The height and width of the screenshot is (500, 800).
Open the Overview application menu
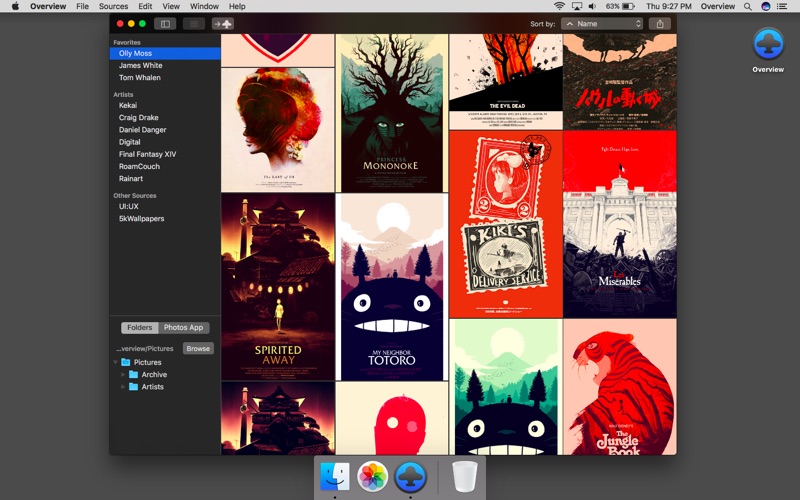coord(48,6)
